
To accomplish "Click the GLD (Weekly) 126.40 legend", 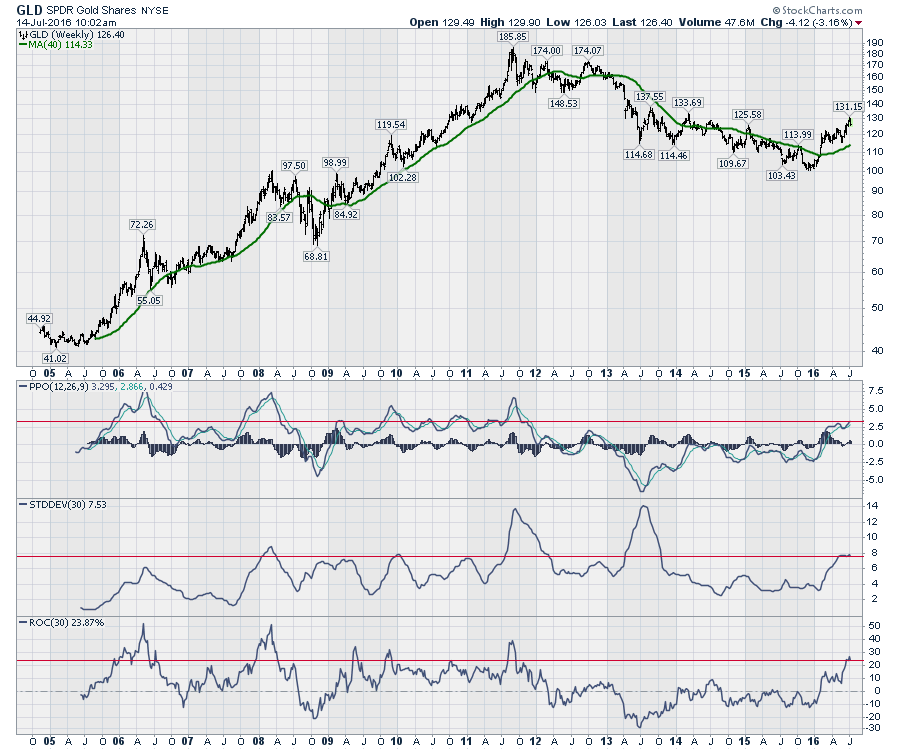I will click(71, 35).
